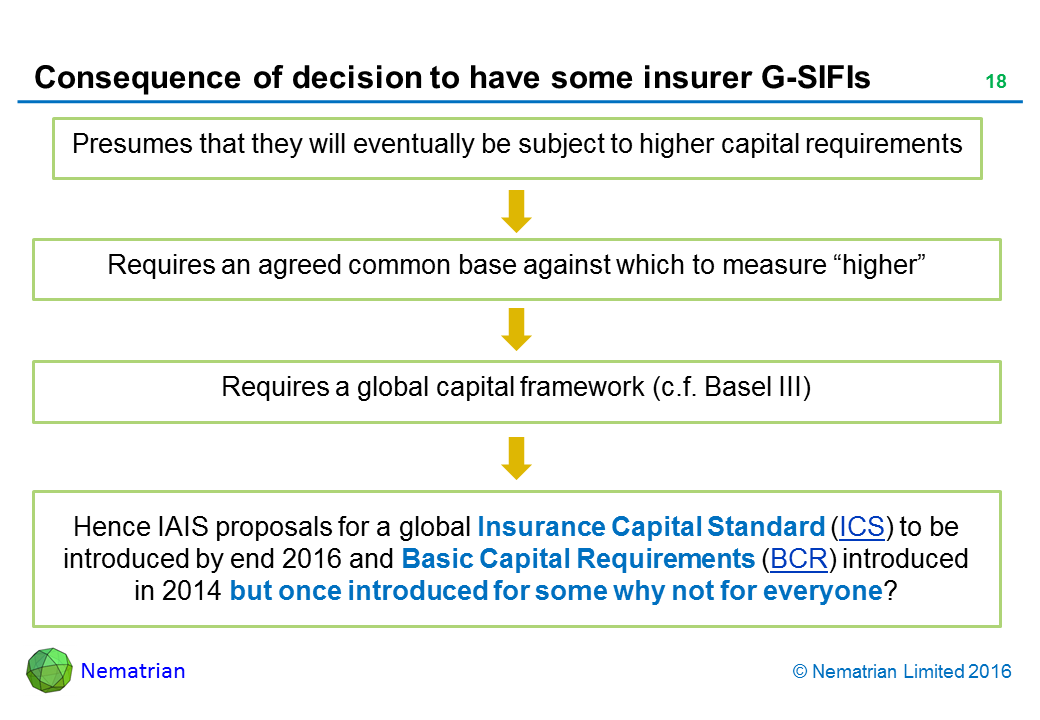This screenshot has height=720, width=1040.
Task: Click the quoted word "higher"
Action: (x=879, y=267)
